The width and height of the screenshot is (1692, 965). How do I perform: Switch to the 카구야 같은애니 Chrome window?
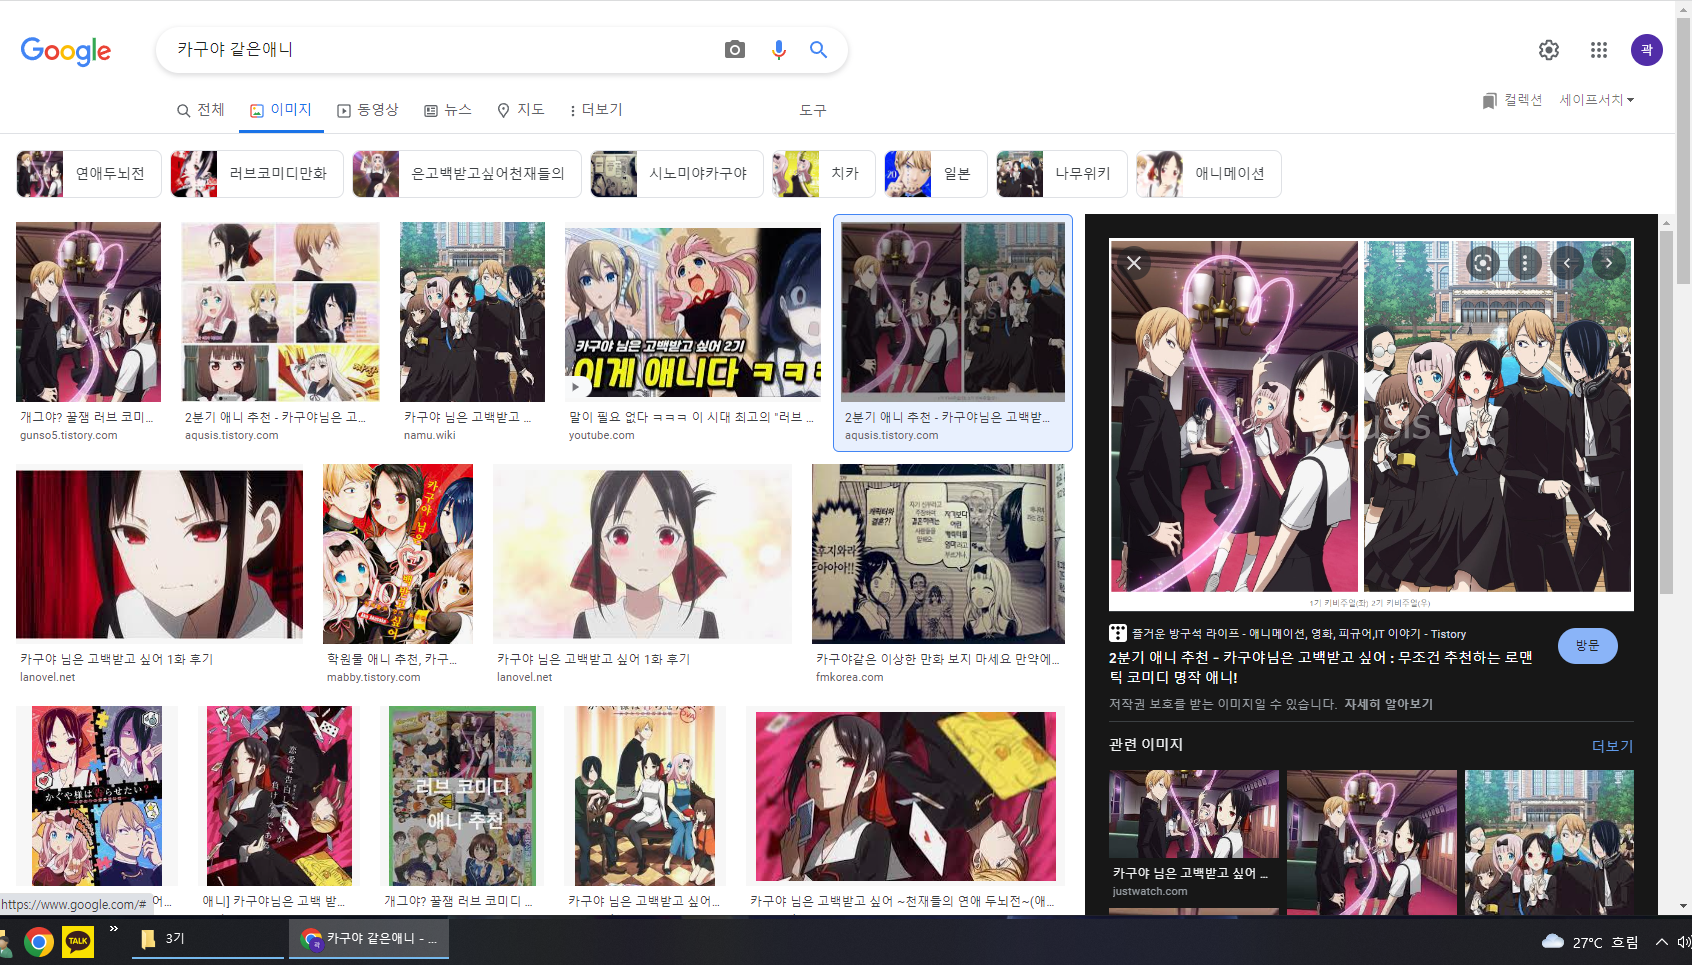click(x=369, y=939)
